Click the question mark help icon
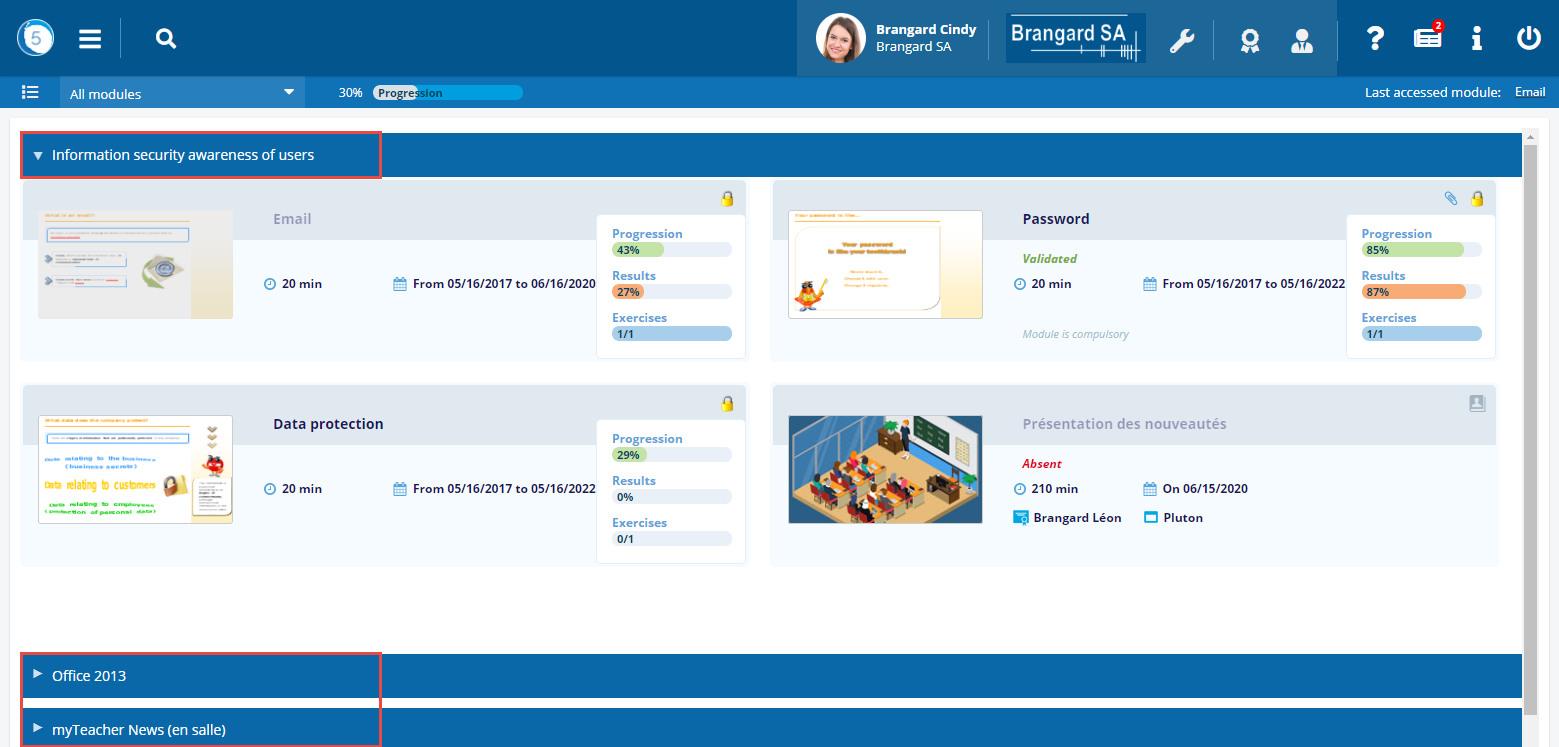 1375,39
